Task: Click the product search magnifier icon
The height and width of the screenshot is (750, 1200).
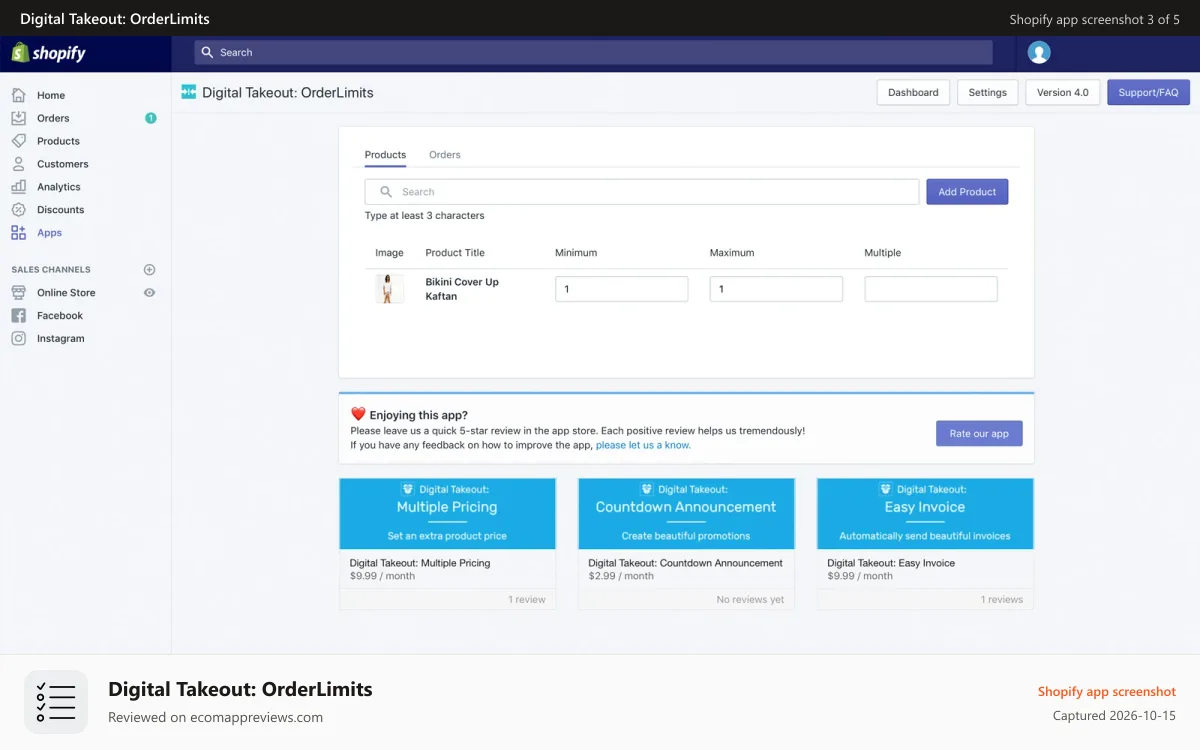Action: click(386, 192)
